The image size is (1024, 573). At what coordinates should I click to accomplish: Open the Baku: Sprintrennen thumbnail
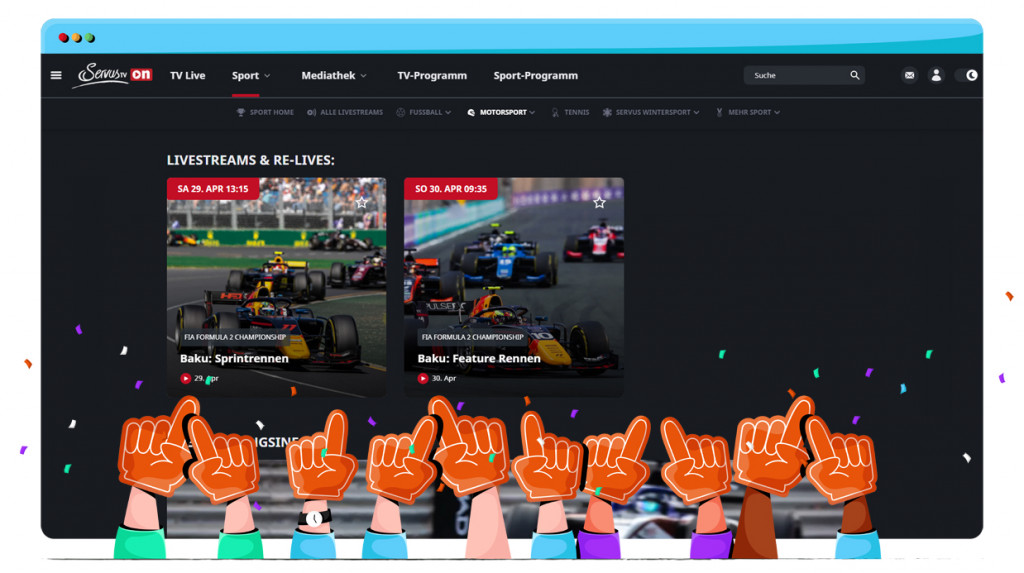(276, 287)
